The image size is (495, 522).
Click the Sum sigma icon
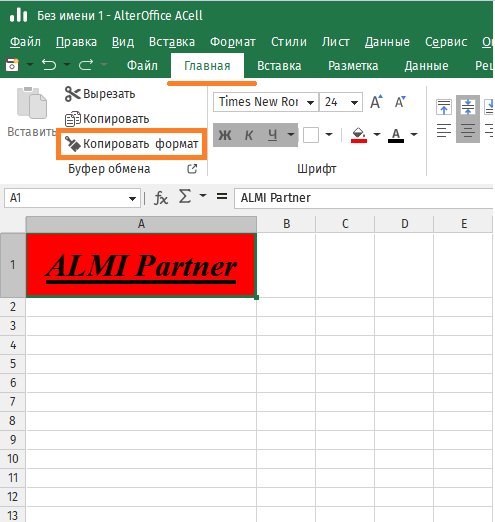coord(185,196)
